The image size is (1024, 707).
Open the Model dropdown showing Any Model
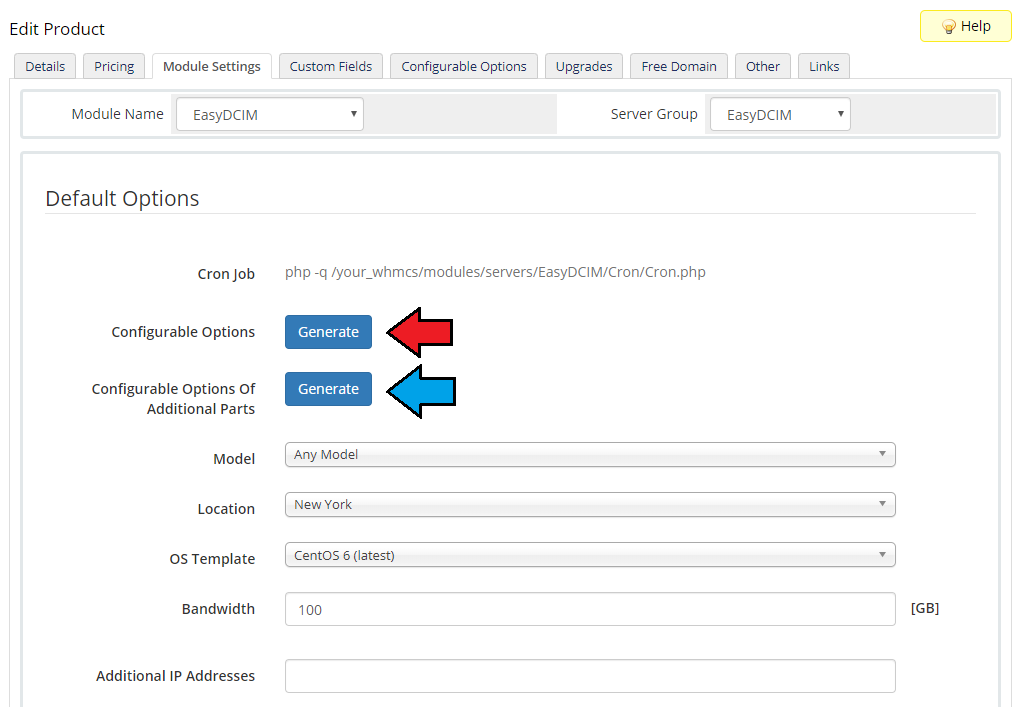pos(590,454)
